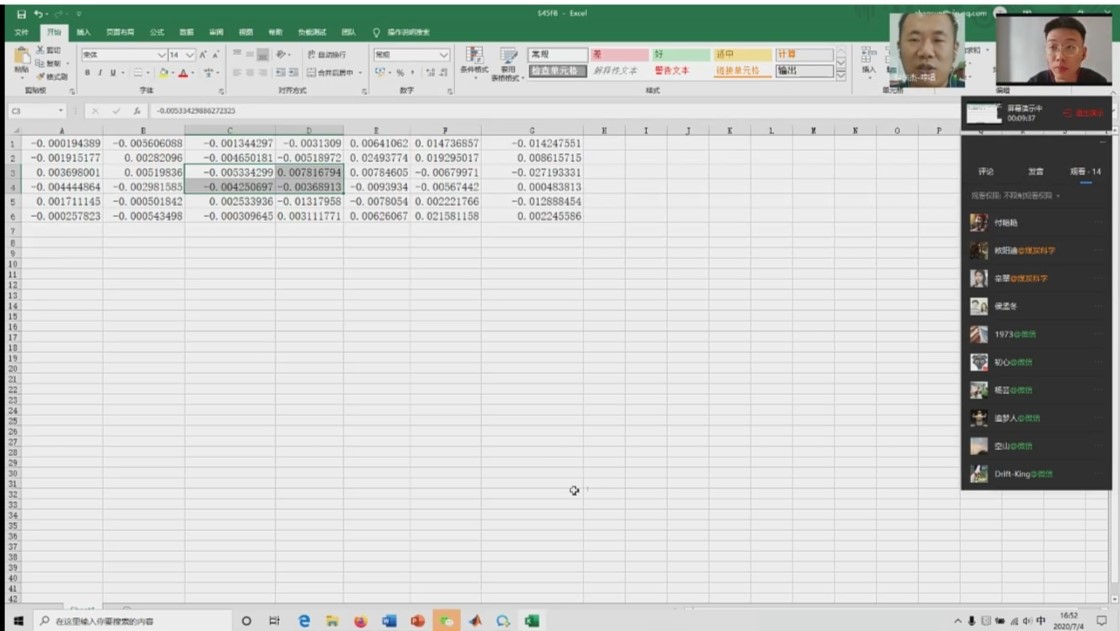Toggle underline formatting
This screenshot has height=631, width=1120.
tap(113, 73)
